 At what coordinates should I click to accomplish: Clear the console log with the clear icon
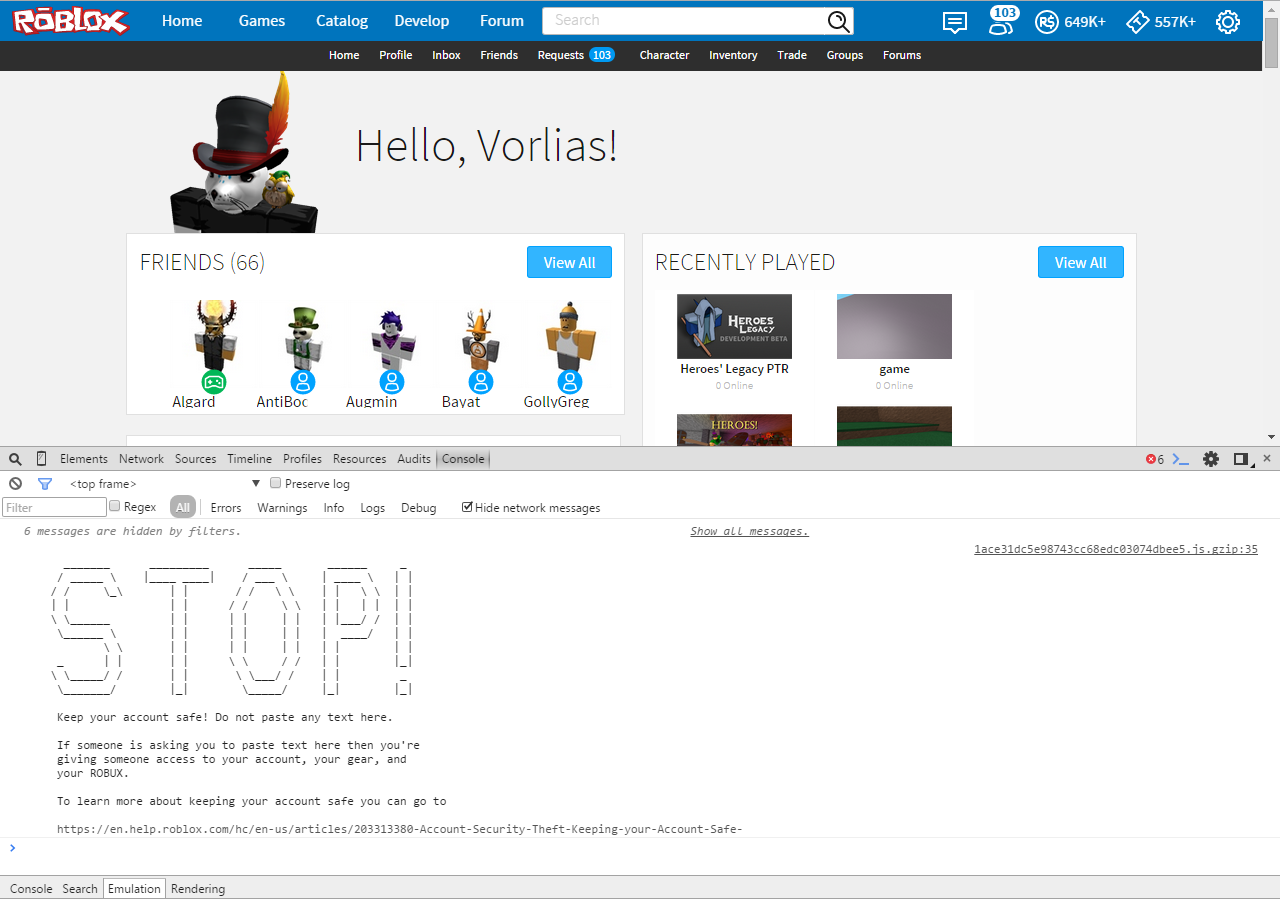(x=15, y=483)
